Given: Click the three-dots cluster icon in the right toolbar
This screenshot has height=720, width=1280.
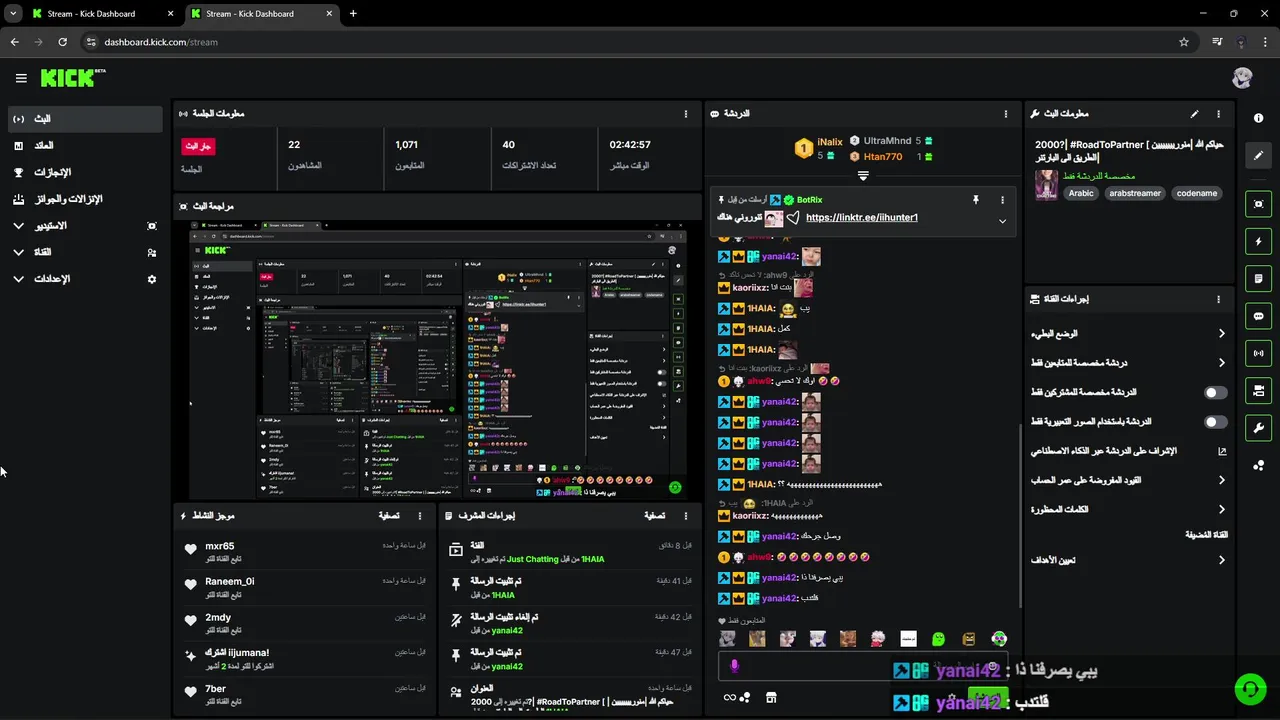Looking at the screenshot, I should tap(1258, 465).
